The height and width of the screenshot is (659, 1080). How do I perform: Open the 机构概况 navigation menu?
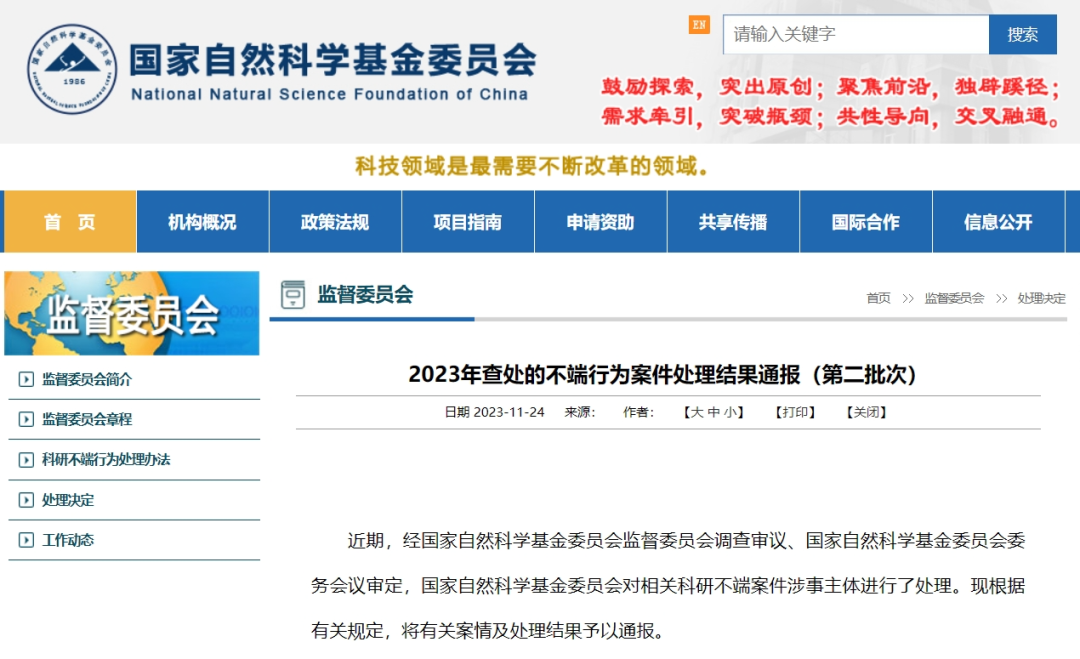[x=202, y=222]
